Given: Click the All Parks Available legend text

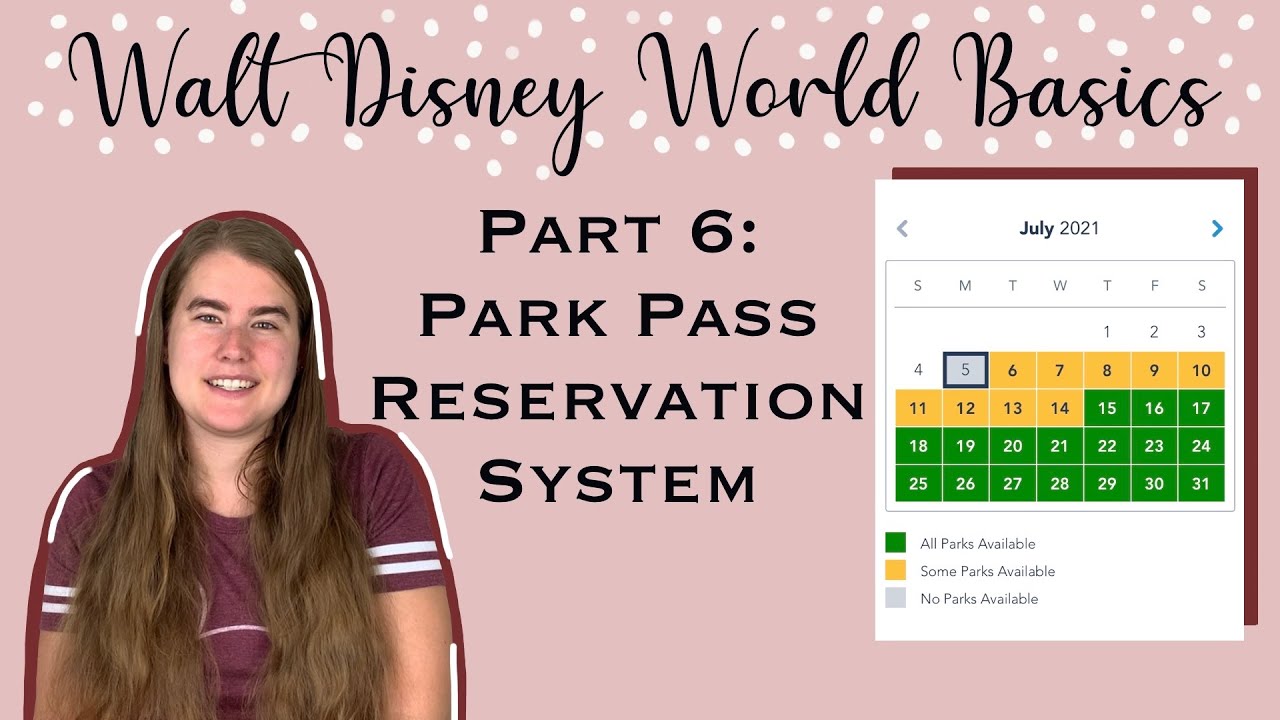Looking at the screenshot, I should pyautogui.click(x=978, y=544).
